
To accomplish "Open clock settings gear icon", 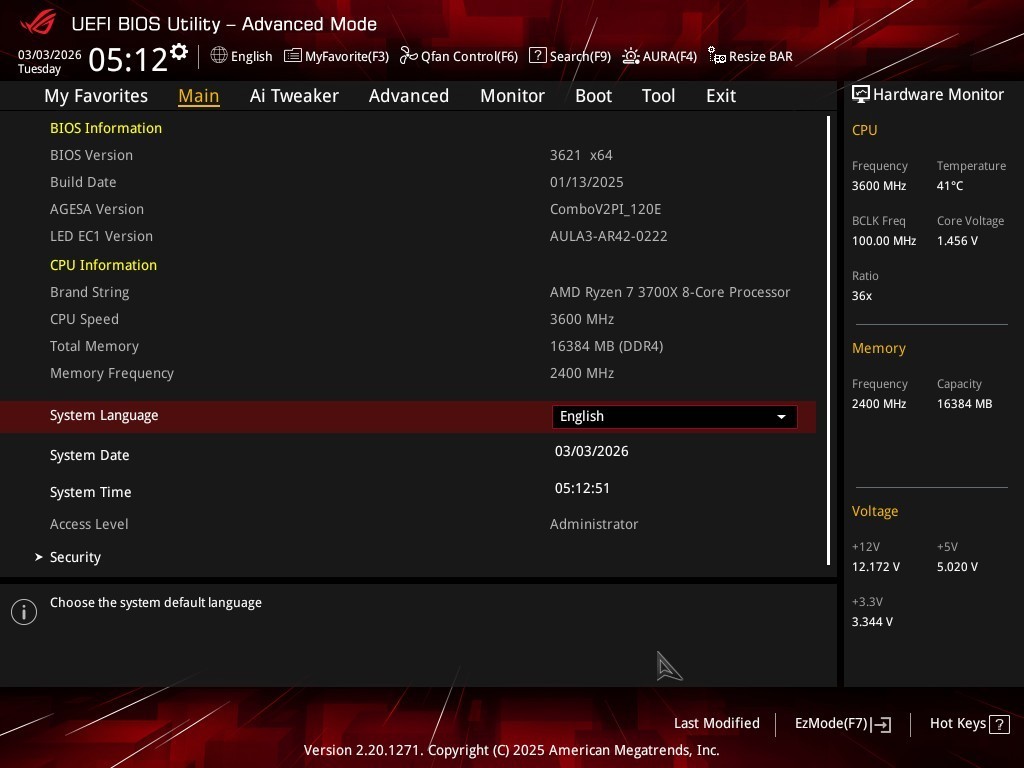I will 179,51.
